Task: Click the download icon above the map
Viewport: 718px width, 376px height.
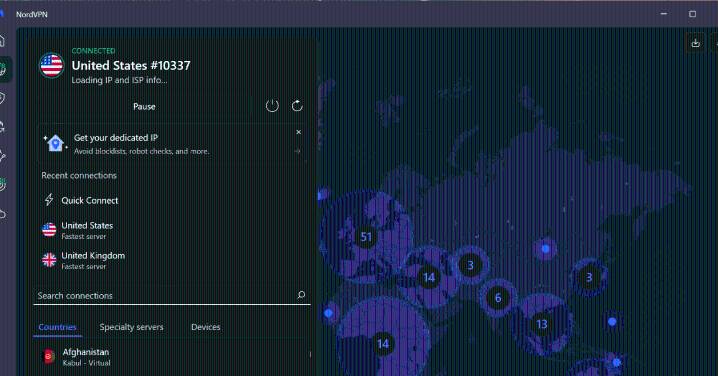Action: pyautogui.click(x=696, y=43)
